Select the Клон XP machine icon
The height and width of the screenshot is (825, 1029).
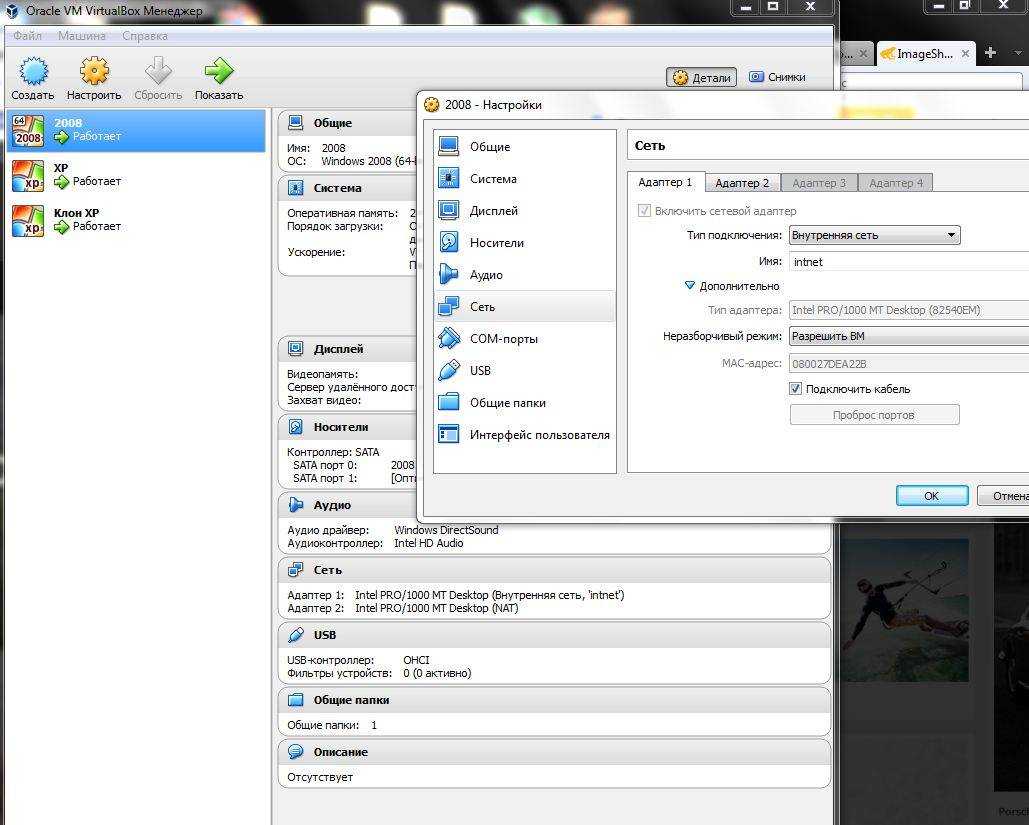28,221
